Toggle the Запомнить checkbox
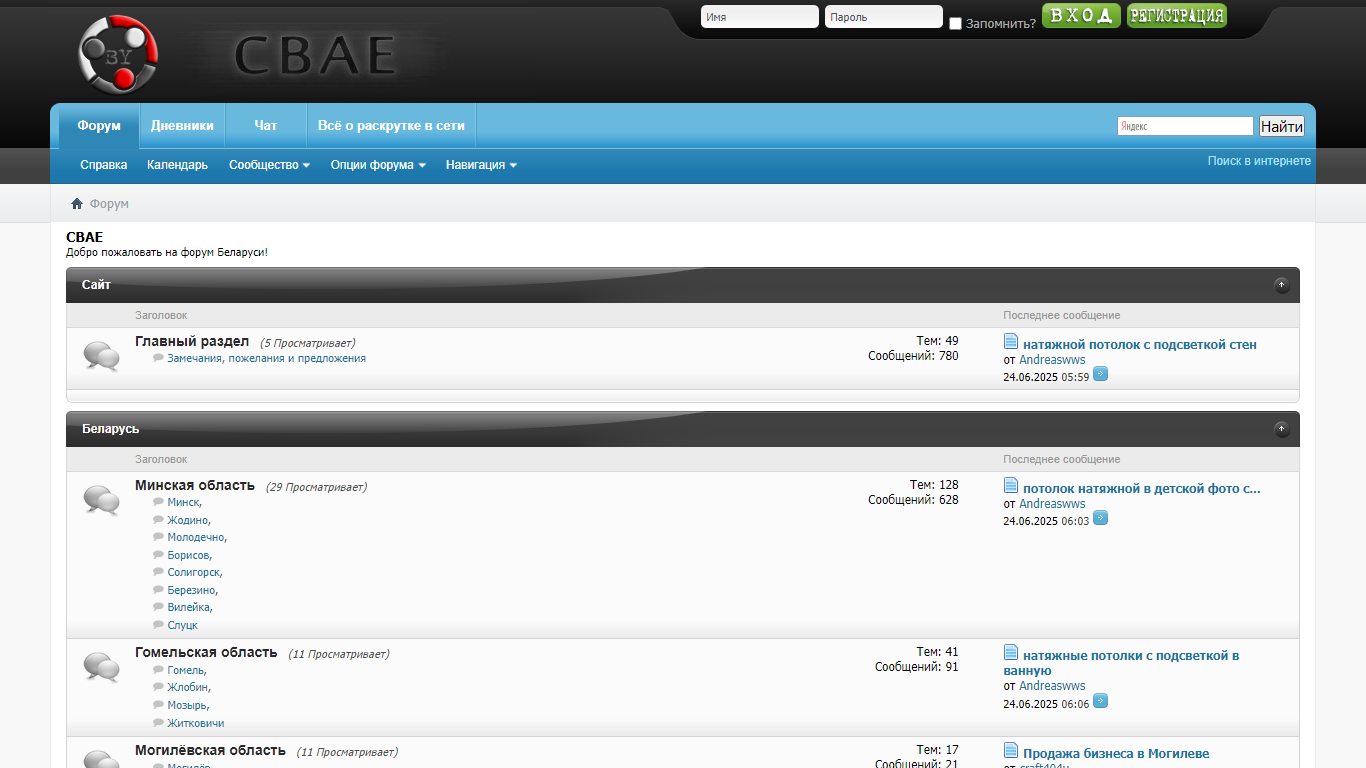The image size is (1366, 768). pos(955,23)
